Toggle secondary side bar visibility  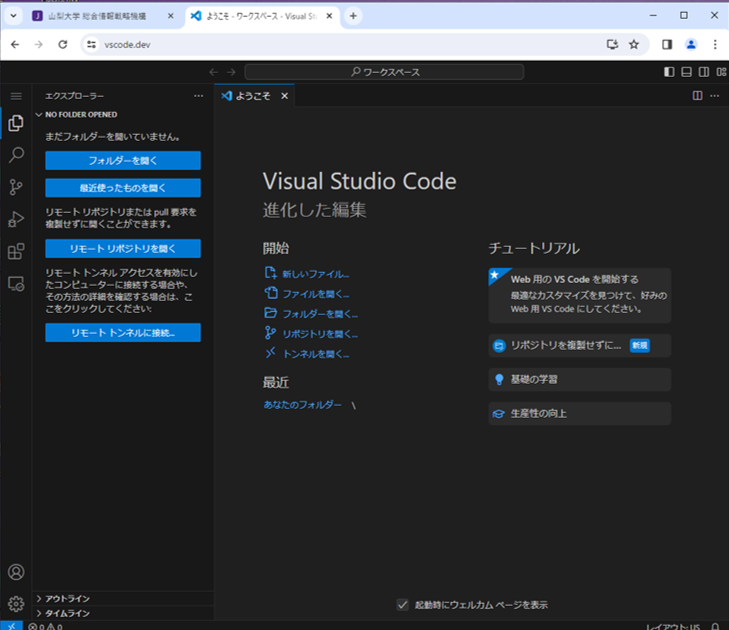[704, 72]
